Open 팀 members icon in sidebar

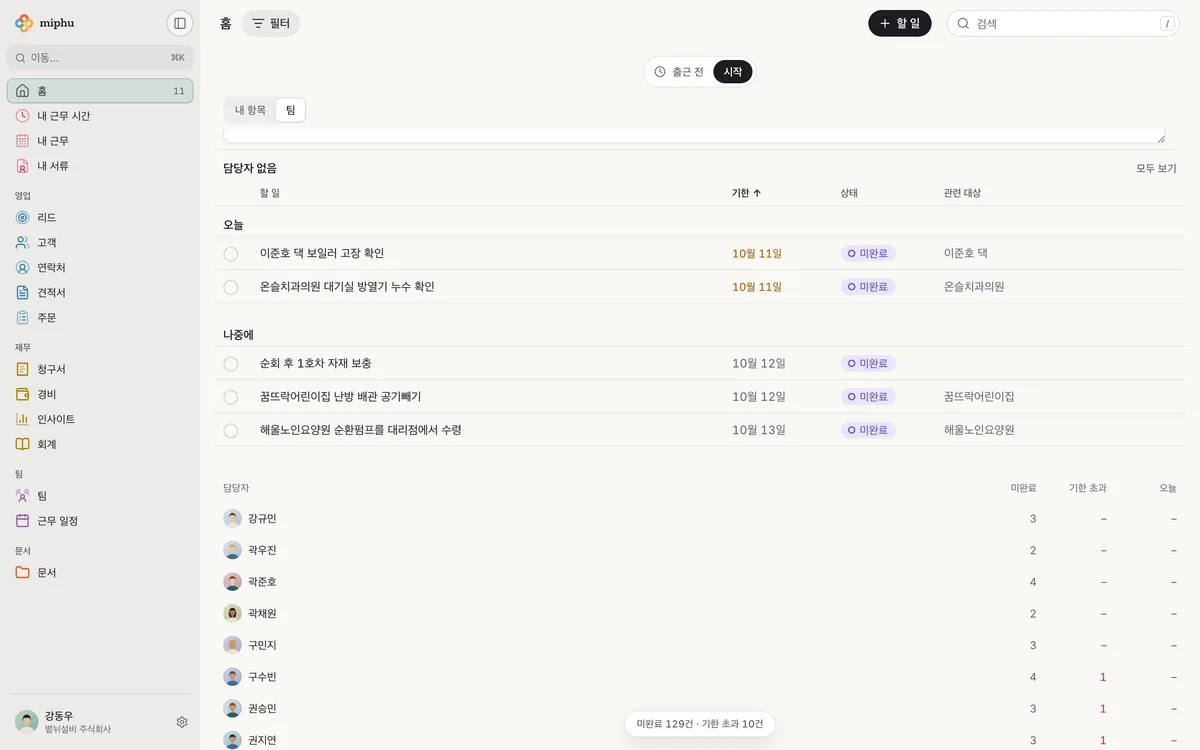click(x=22, y=495)
